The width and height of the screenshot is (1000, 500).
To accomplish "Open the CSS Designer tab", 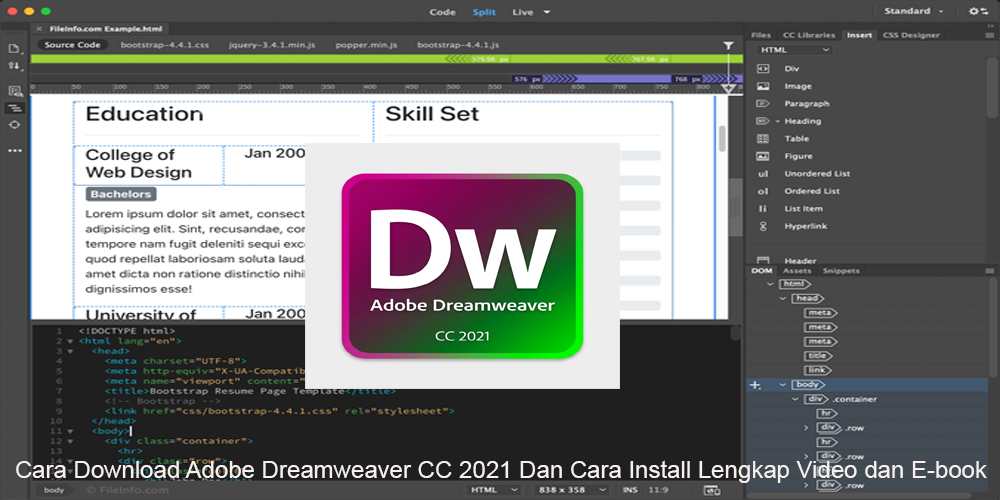I will point(911,35).
